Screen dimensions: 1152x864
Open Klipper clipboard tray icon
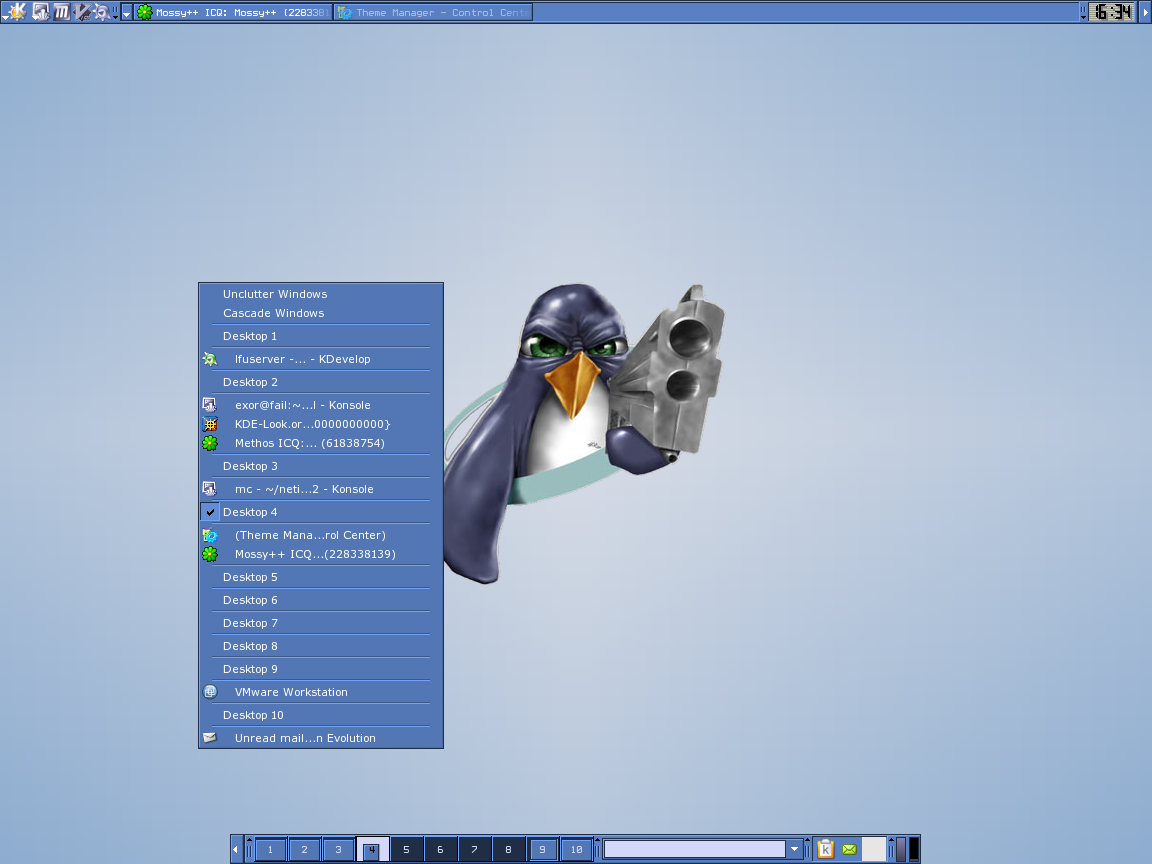(825, 849)
